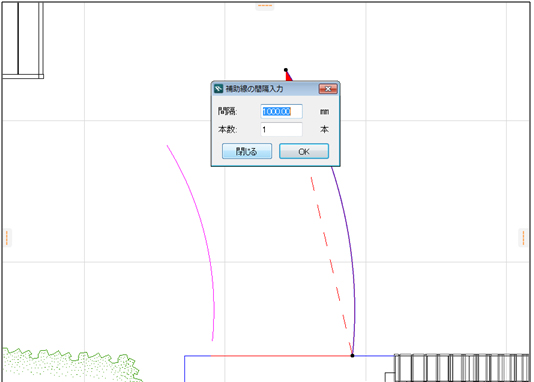Expand the top orange dotted panel handle
534x382 pixels.
pos(265,5)
